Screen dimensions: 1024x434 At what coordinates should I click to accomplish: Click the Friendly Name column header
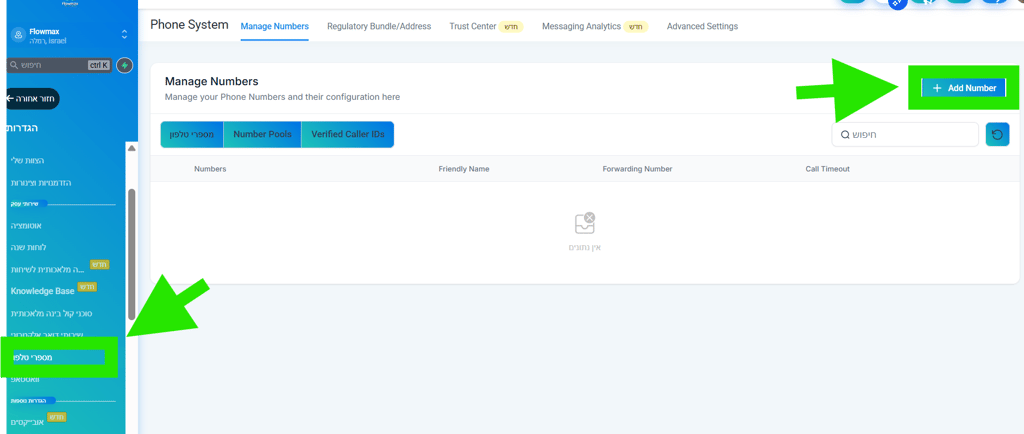point(464,169)
